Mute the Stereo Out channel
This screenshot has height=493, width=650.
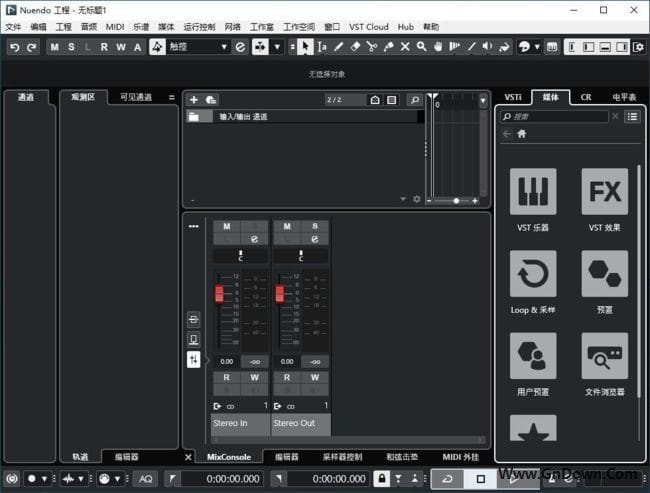[x=287, y=226]
